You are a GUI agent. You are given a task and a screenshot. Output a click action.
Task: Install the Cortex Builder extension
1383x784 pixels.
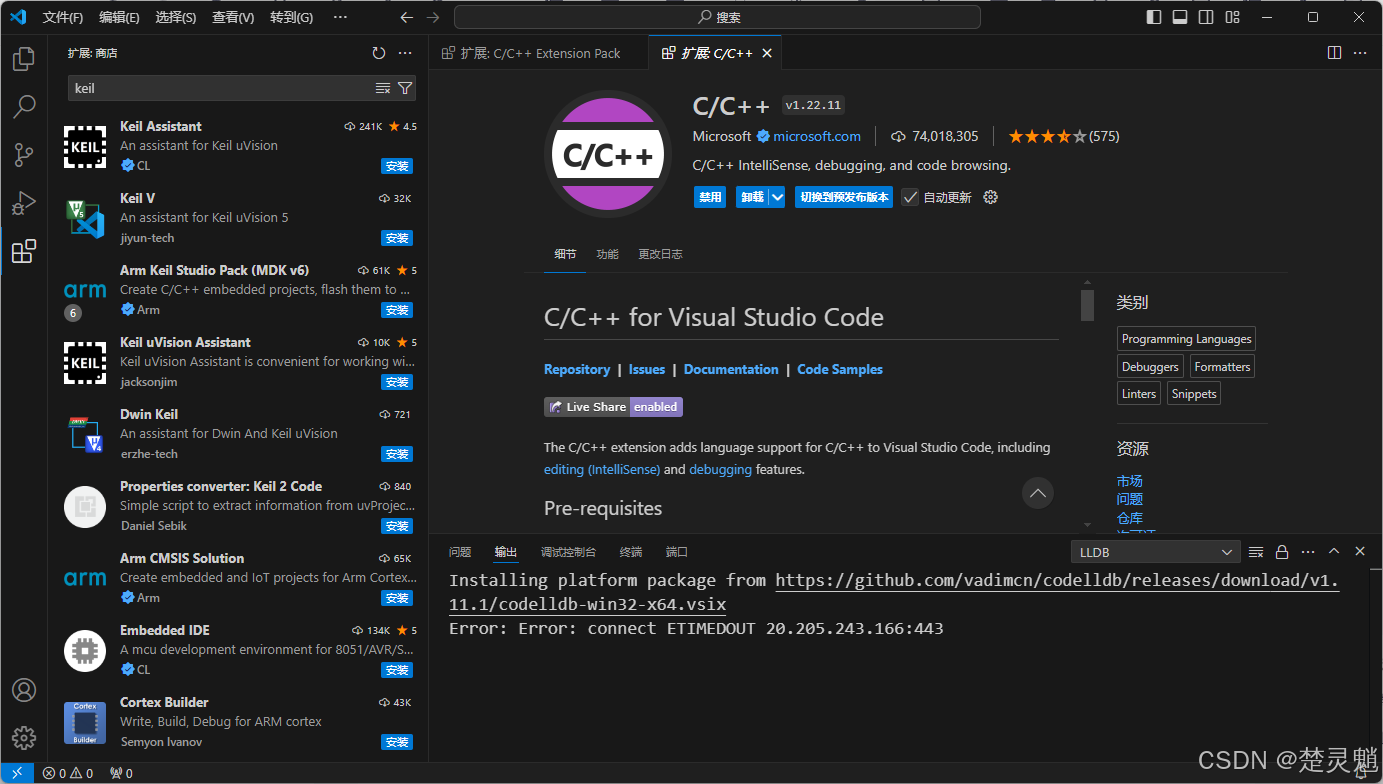point(397,742)
